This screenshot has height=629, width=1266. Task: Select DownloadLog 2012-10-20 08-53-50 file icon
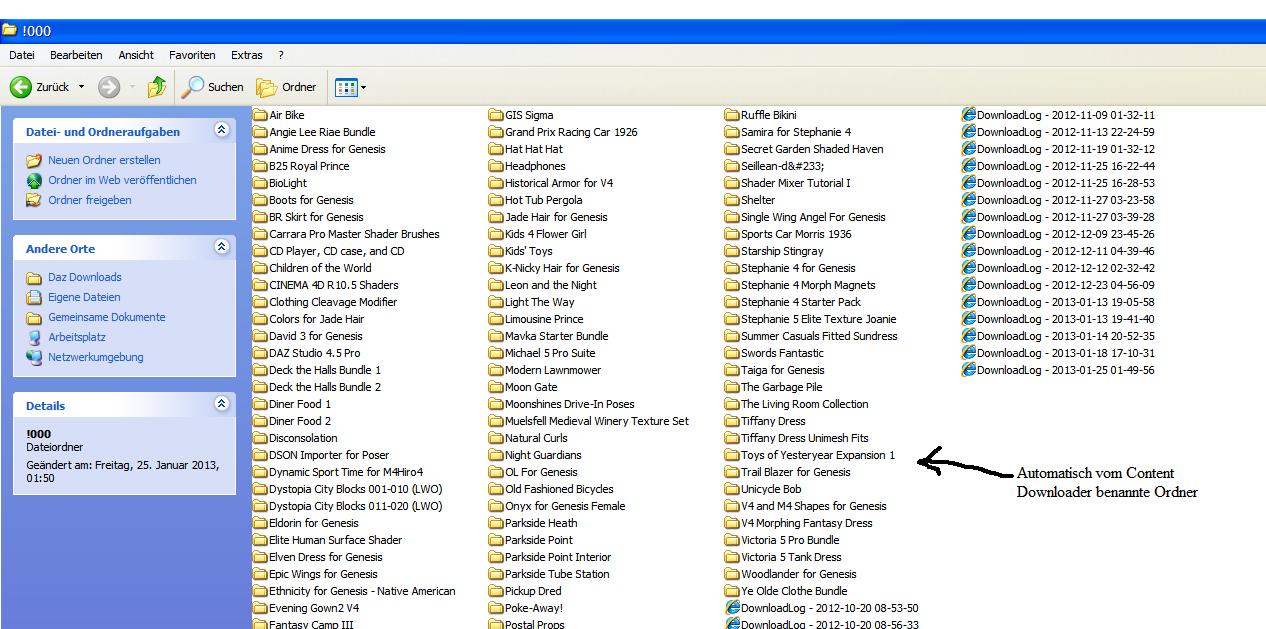pyautogui.click(x=732, y=608)
